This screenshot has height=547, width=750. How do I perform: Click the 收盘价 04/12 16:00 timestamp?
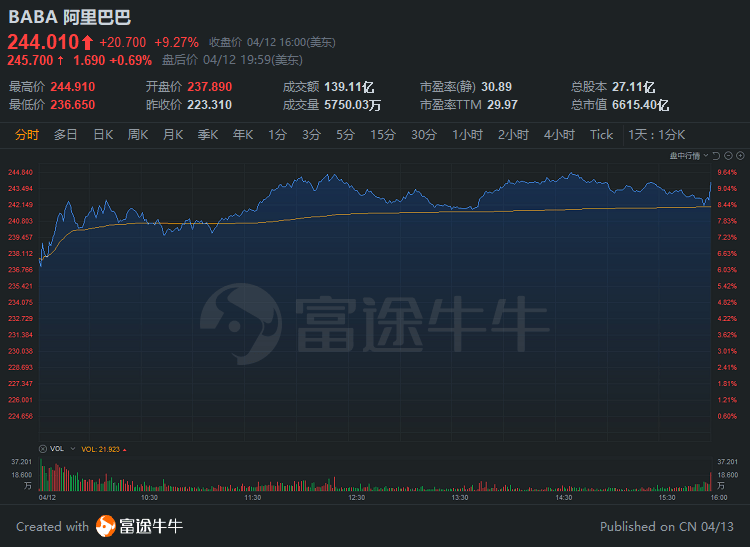(272, 43)
